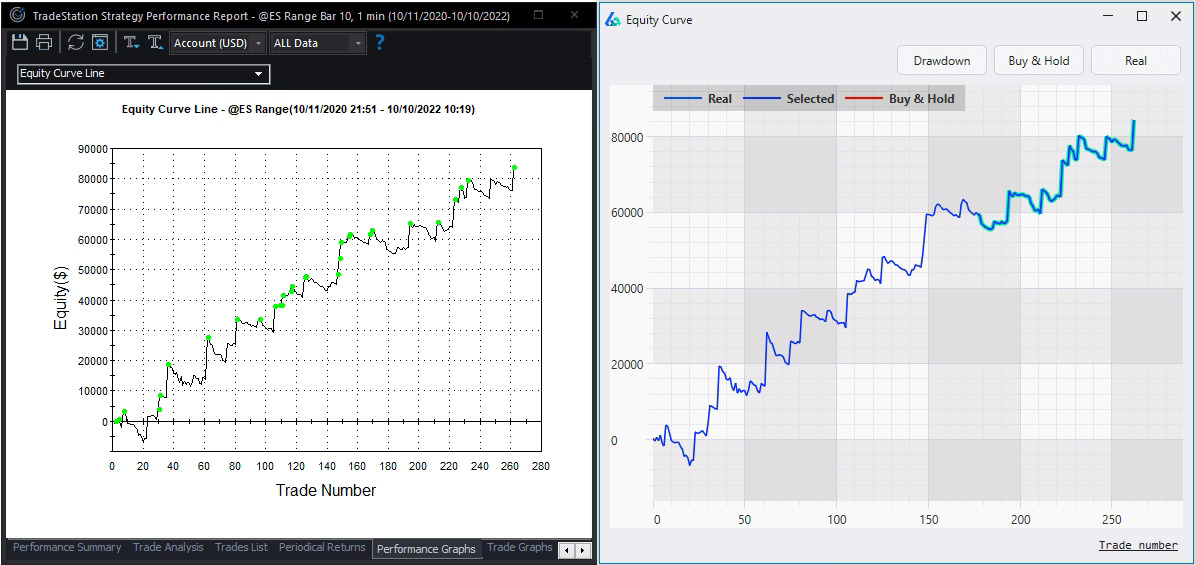
Task: Open the report settings gear icon
Action: point(100,42)
